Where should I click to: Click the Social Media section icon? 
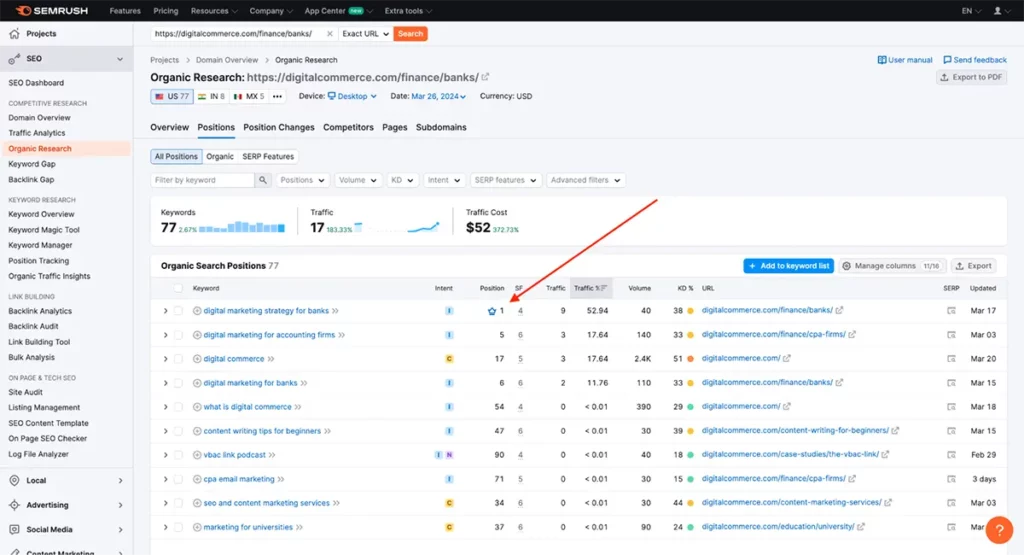tap(14, 530)
